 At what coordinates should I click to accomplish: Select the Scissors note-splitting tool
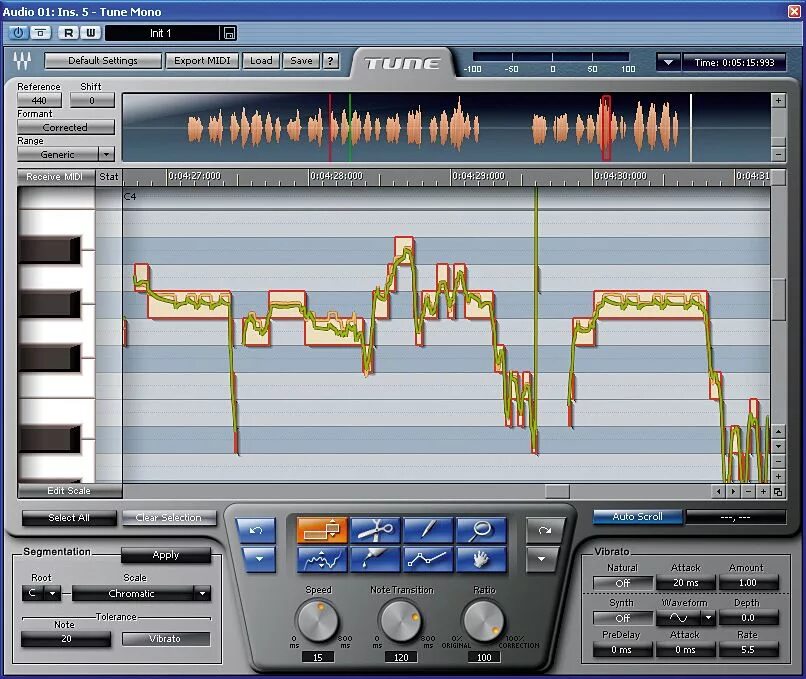[378, 530]
